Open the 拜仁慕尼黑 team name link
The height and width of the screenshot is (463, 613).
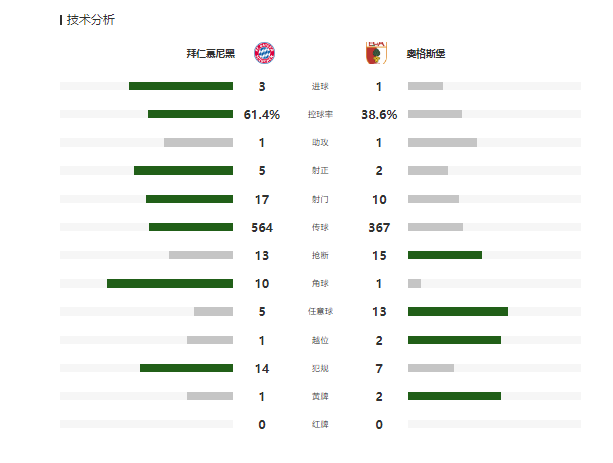[x=211, y=54]
